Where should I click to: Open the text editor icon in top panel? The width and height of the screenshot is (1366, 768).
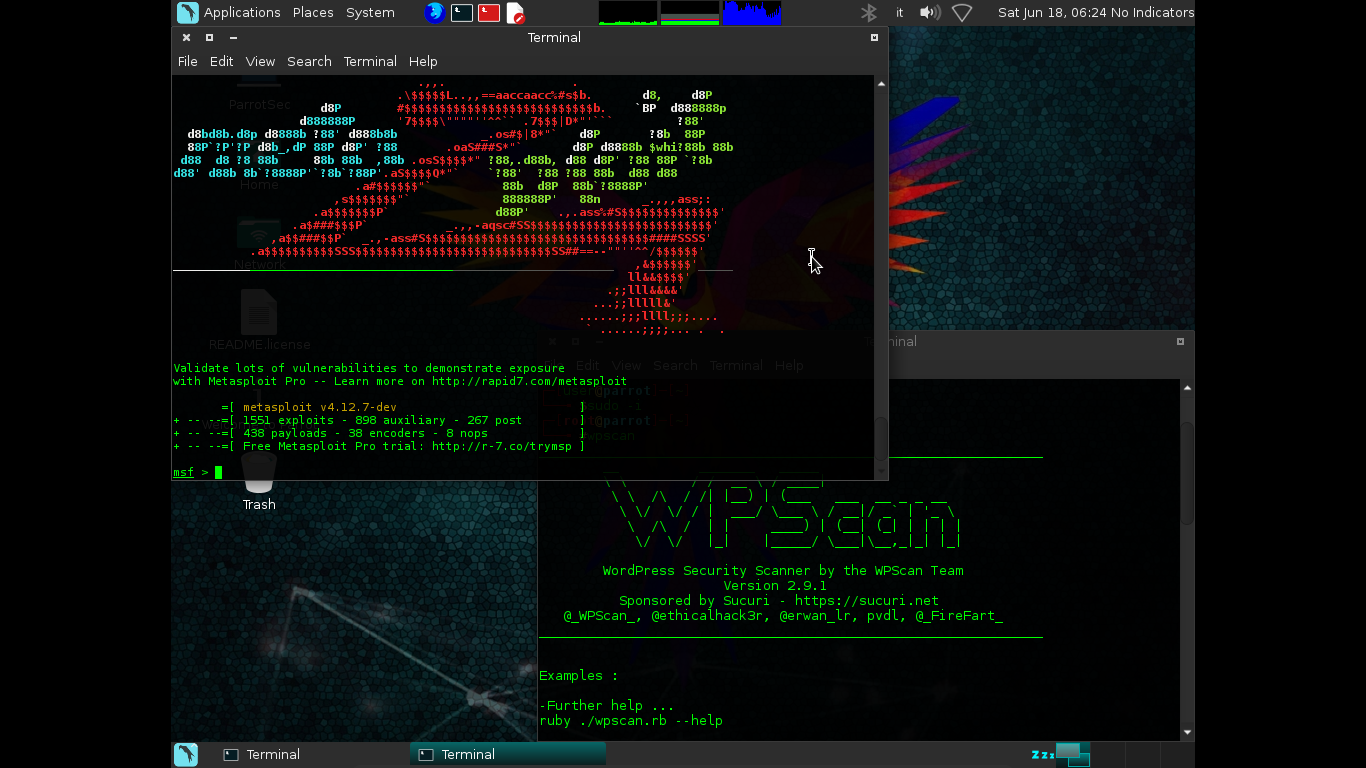click(x=517, y=12)
